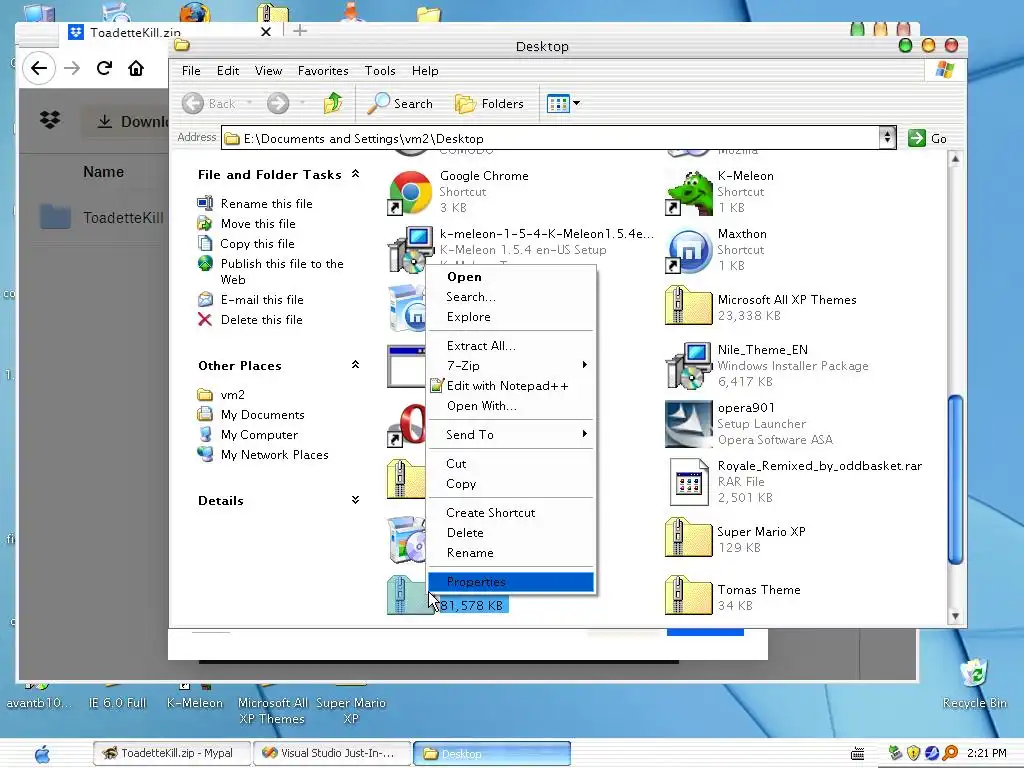The height and width of the screenshot is (768, 1024).
Task: Open the address bar dropdown
Action: pyautogui.click(x=887, y=138)
